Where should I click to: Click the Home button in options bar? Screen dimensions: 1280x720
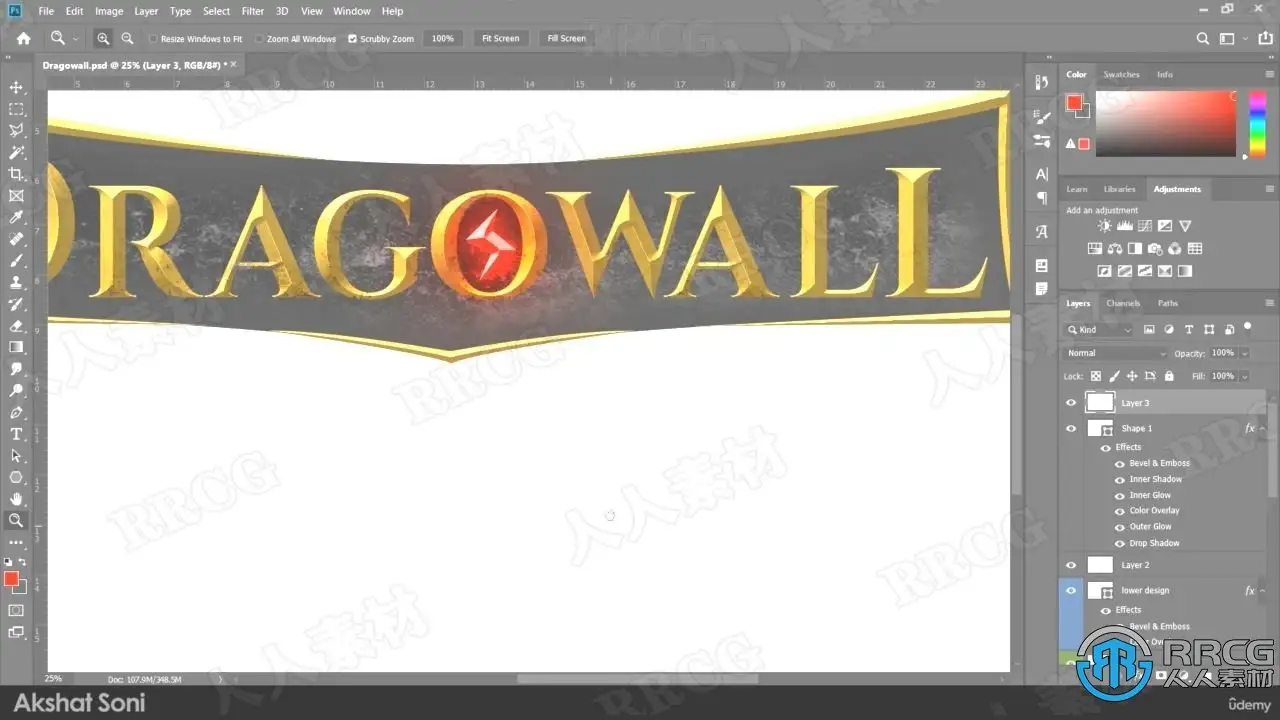(23, 38)
